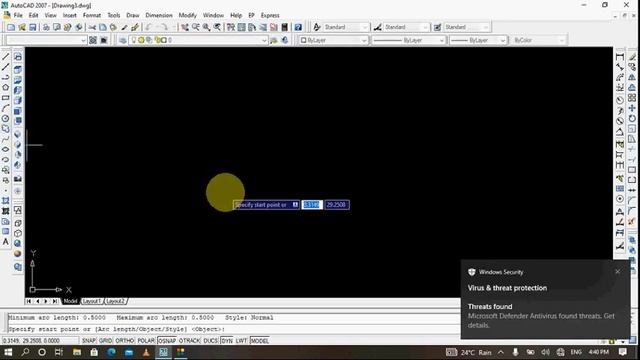Switch to the Layout2 tab
Viewport: 640px width, 360px height.
(115, 301)
